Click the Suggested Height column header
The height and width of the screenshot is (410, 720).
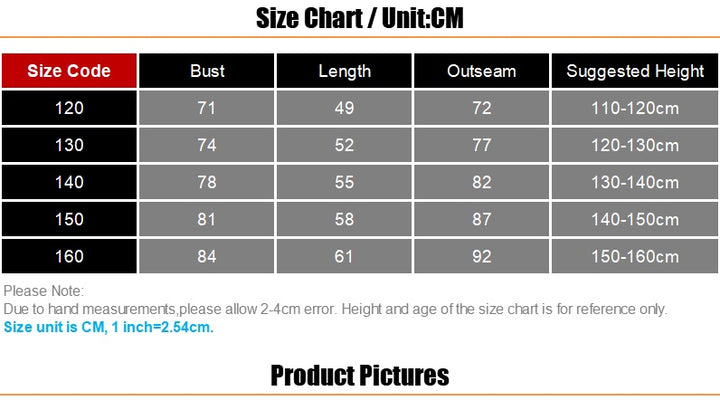pos(635,71)
